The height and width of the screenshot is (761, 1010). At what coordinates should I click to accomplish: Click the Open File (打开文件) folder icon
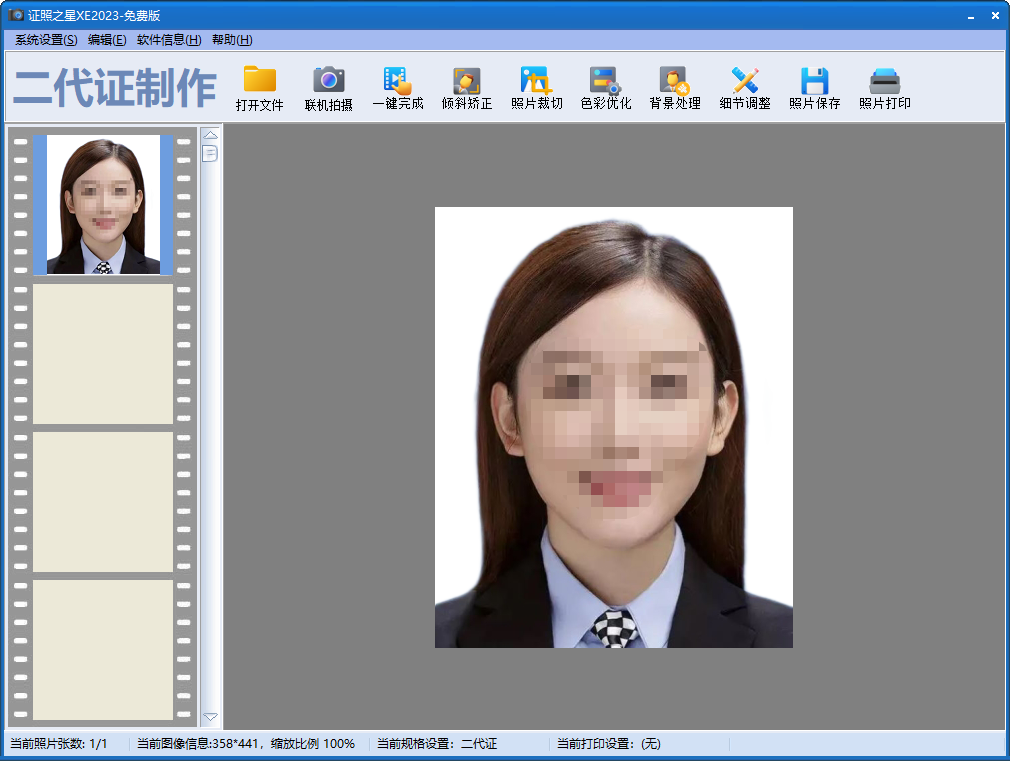pyautogui.click(x=260, y=82)
